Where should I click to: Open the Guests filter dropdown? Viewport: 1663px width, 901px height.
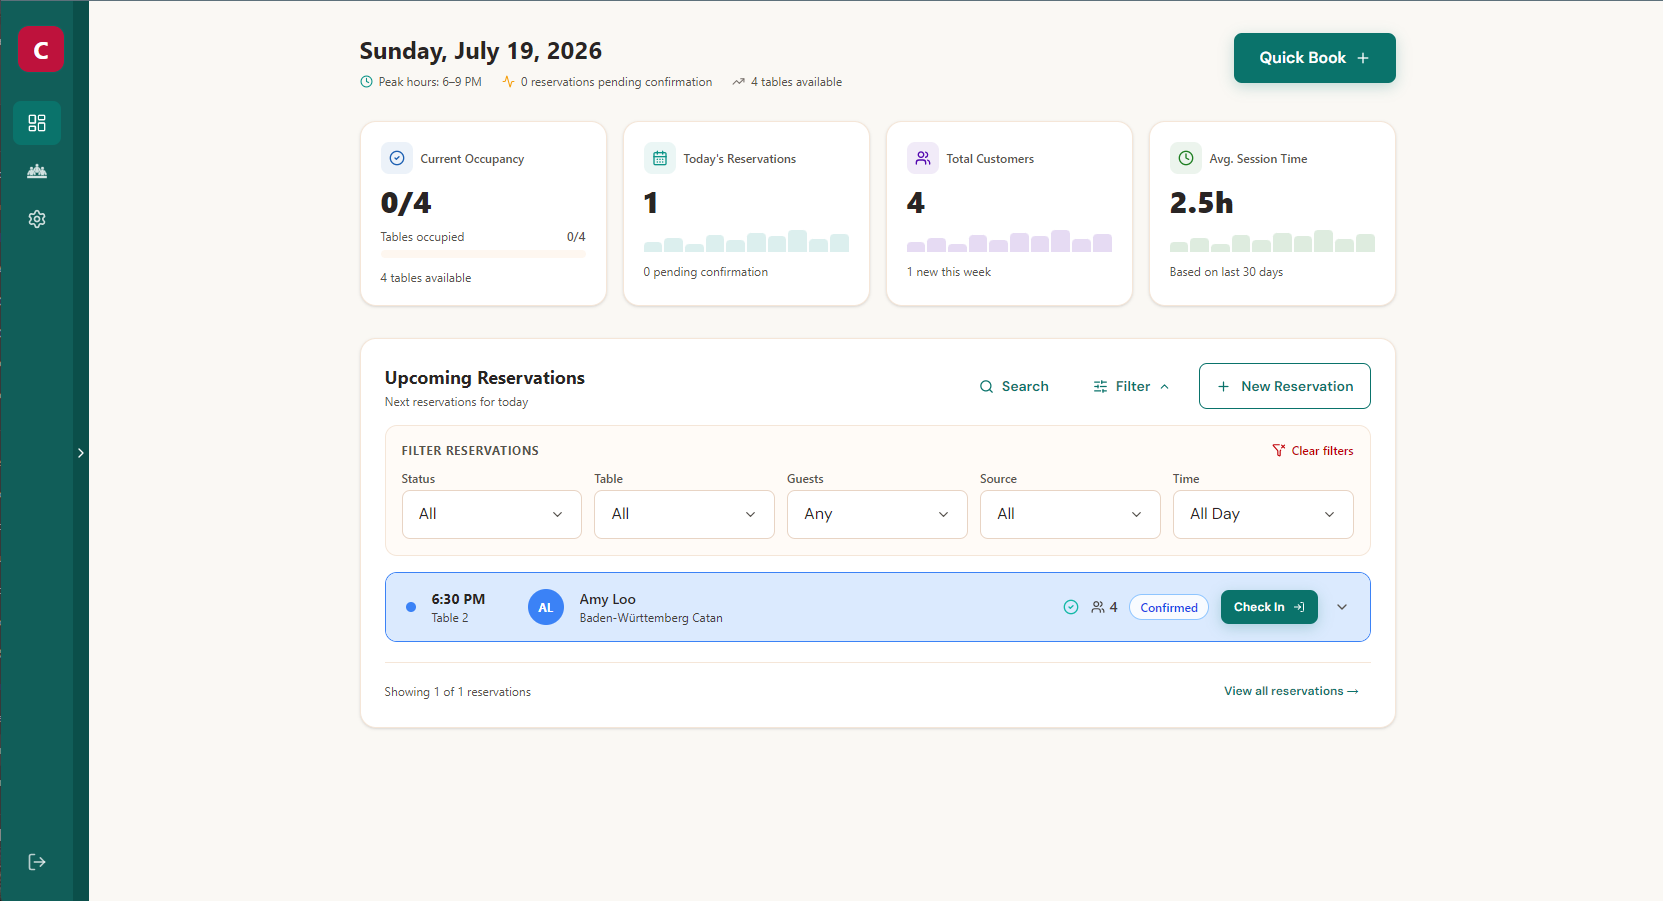coord(877,514)
